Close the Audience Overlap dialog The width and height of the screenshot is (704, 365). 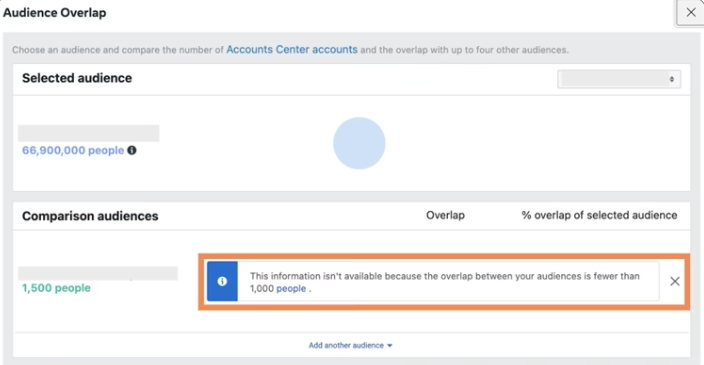click(691, 13)
